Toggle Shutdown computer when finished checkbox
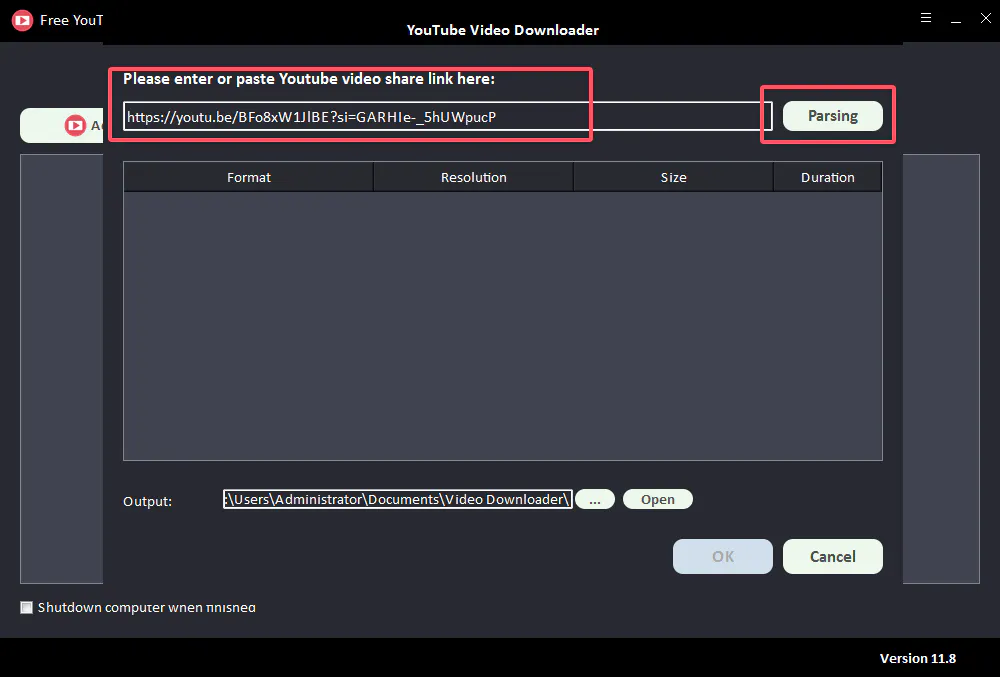The width and height of the screenshot is (1000, 677). [26, 608]
